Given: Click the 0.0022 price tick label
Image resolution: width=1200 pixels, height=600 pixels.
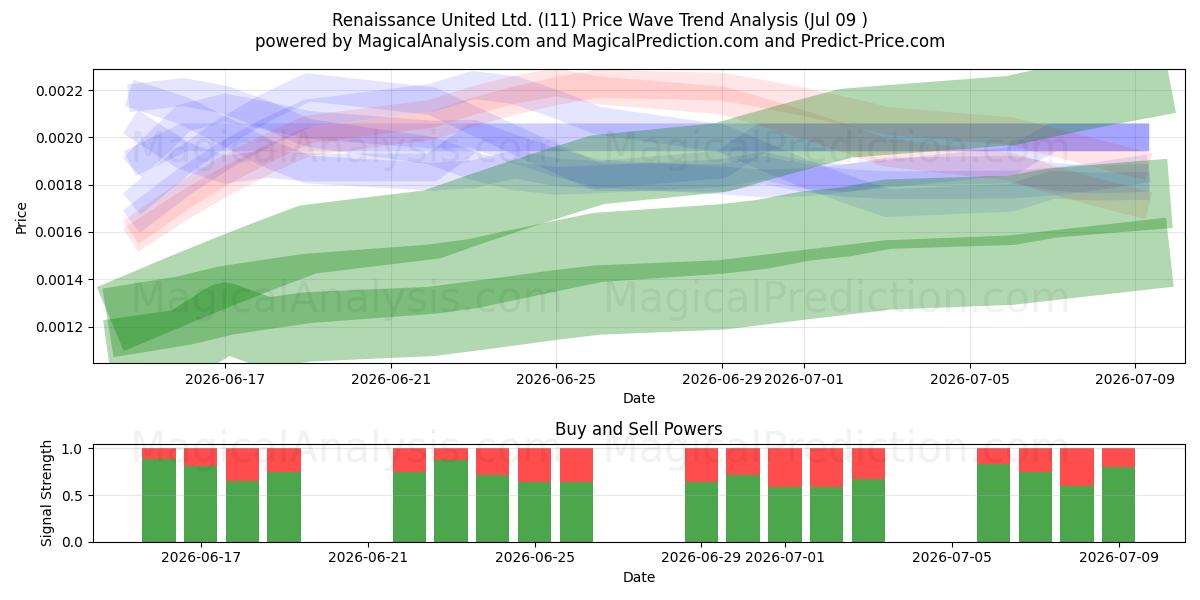Looking at the screenshot, I should [x=61, y=91].
